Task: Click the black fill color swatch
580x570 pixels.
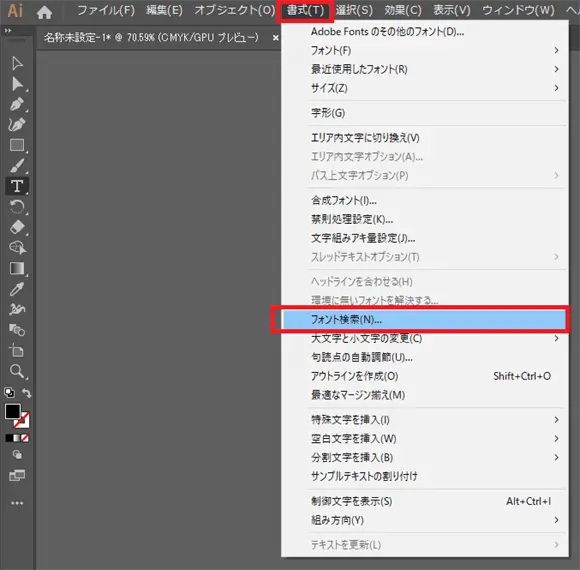Action: 13,411
